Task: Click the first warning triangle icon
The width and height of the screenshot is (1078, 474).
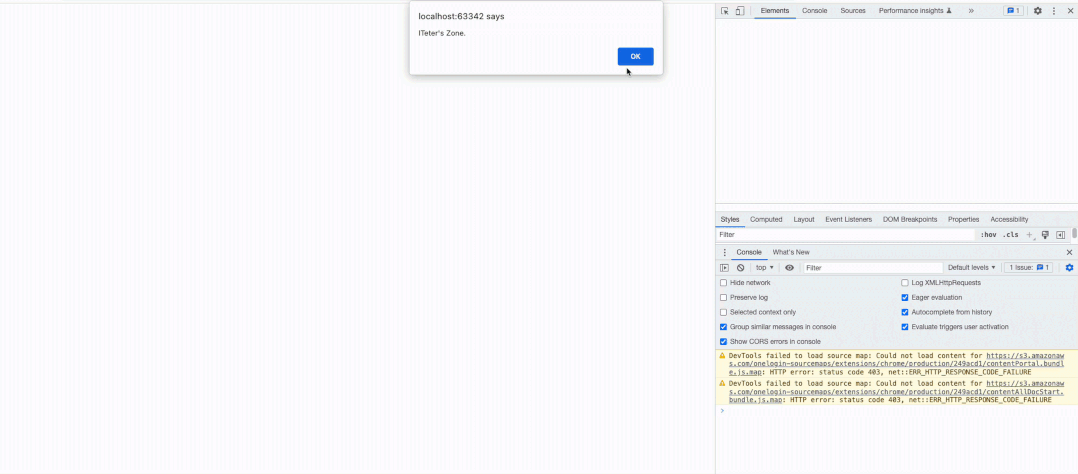Action: tap(722, 356)
